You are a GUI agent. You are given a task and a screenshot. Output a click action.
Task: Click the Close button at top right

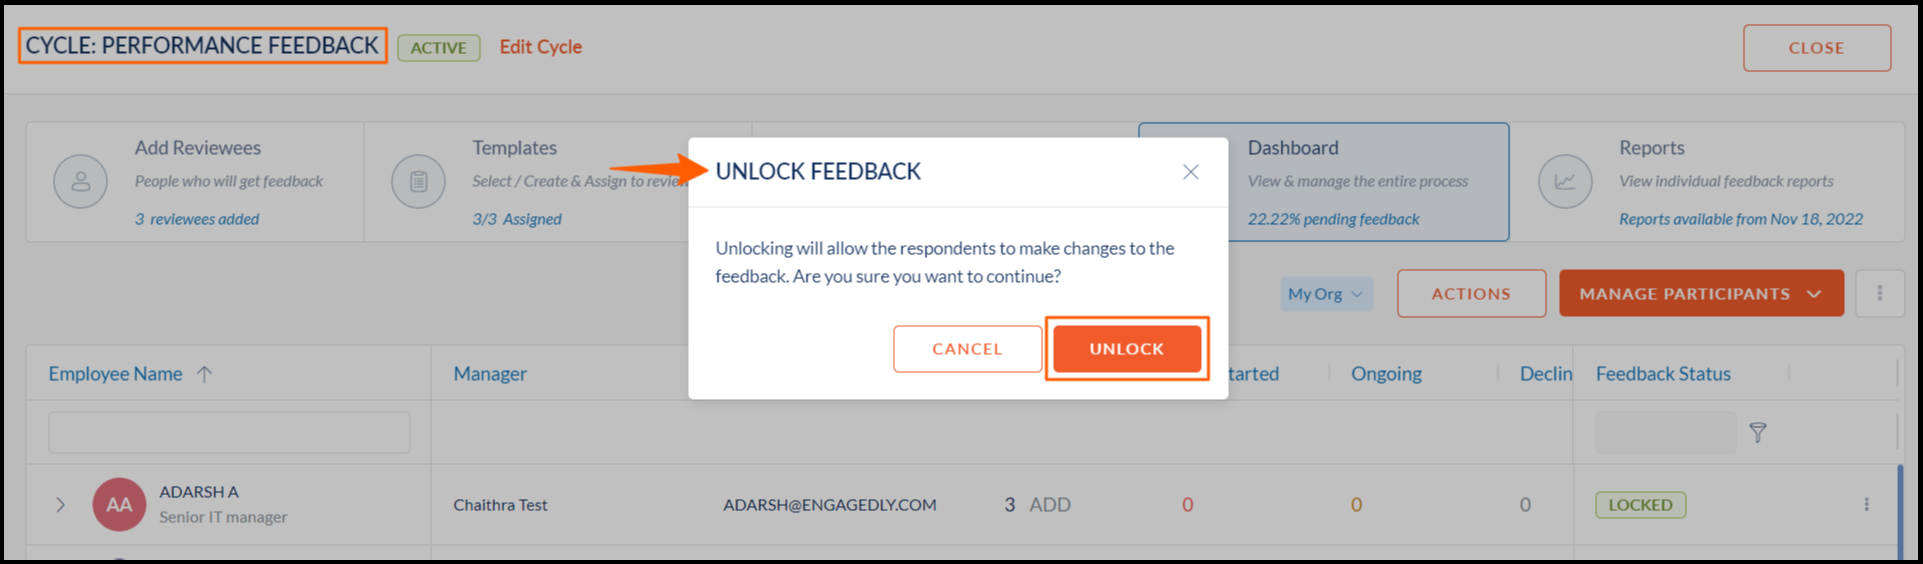(1817, 48)
